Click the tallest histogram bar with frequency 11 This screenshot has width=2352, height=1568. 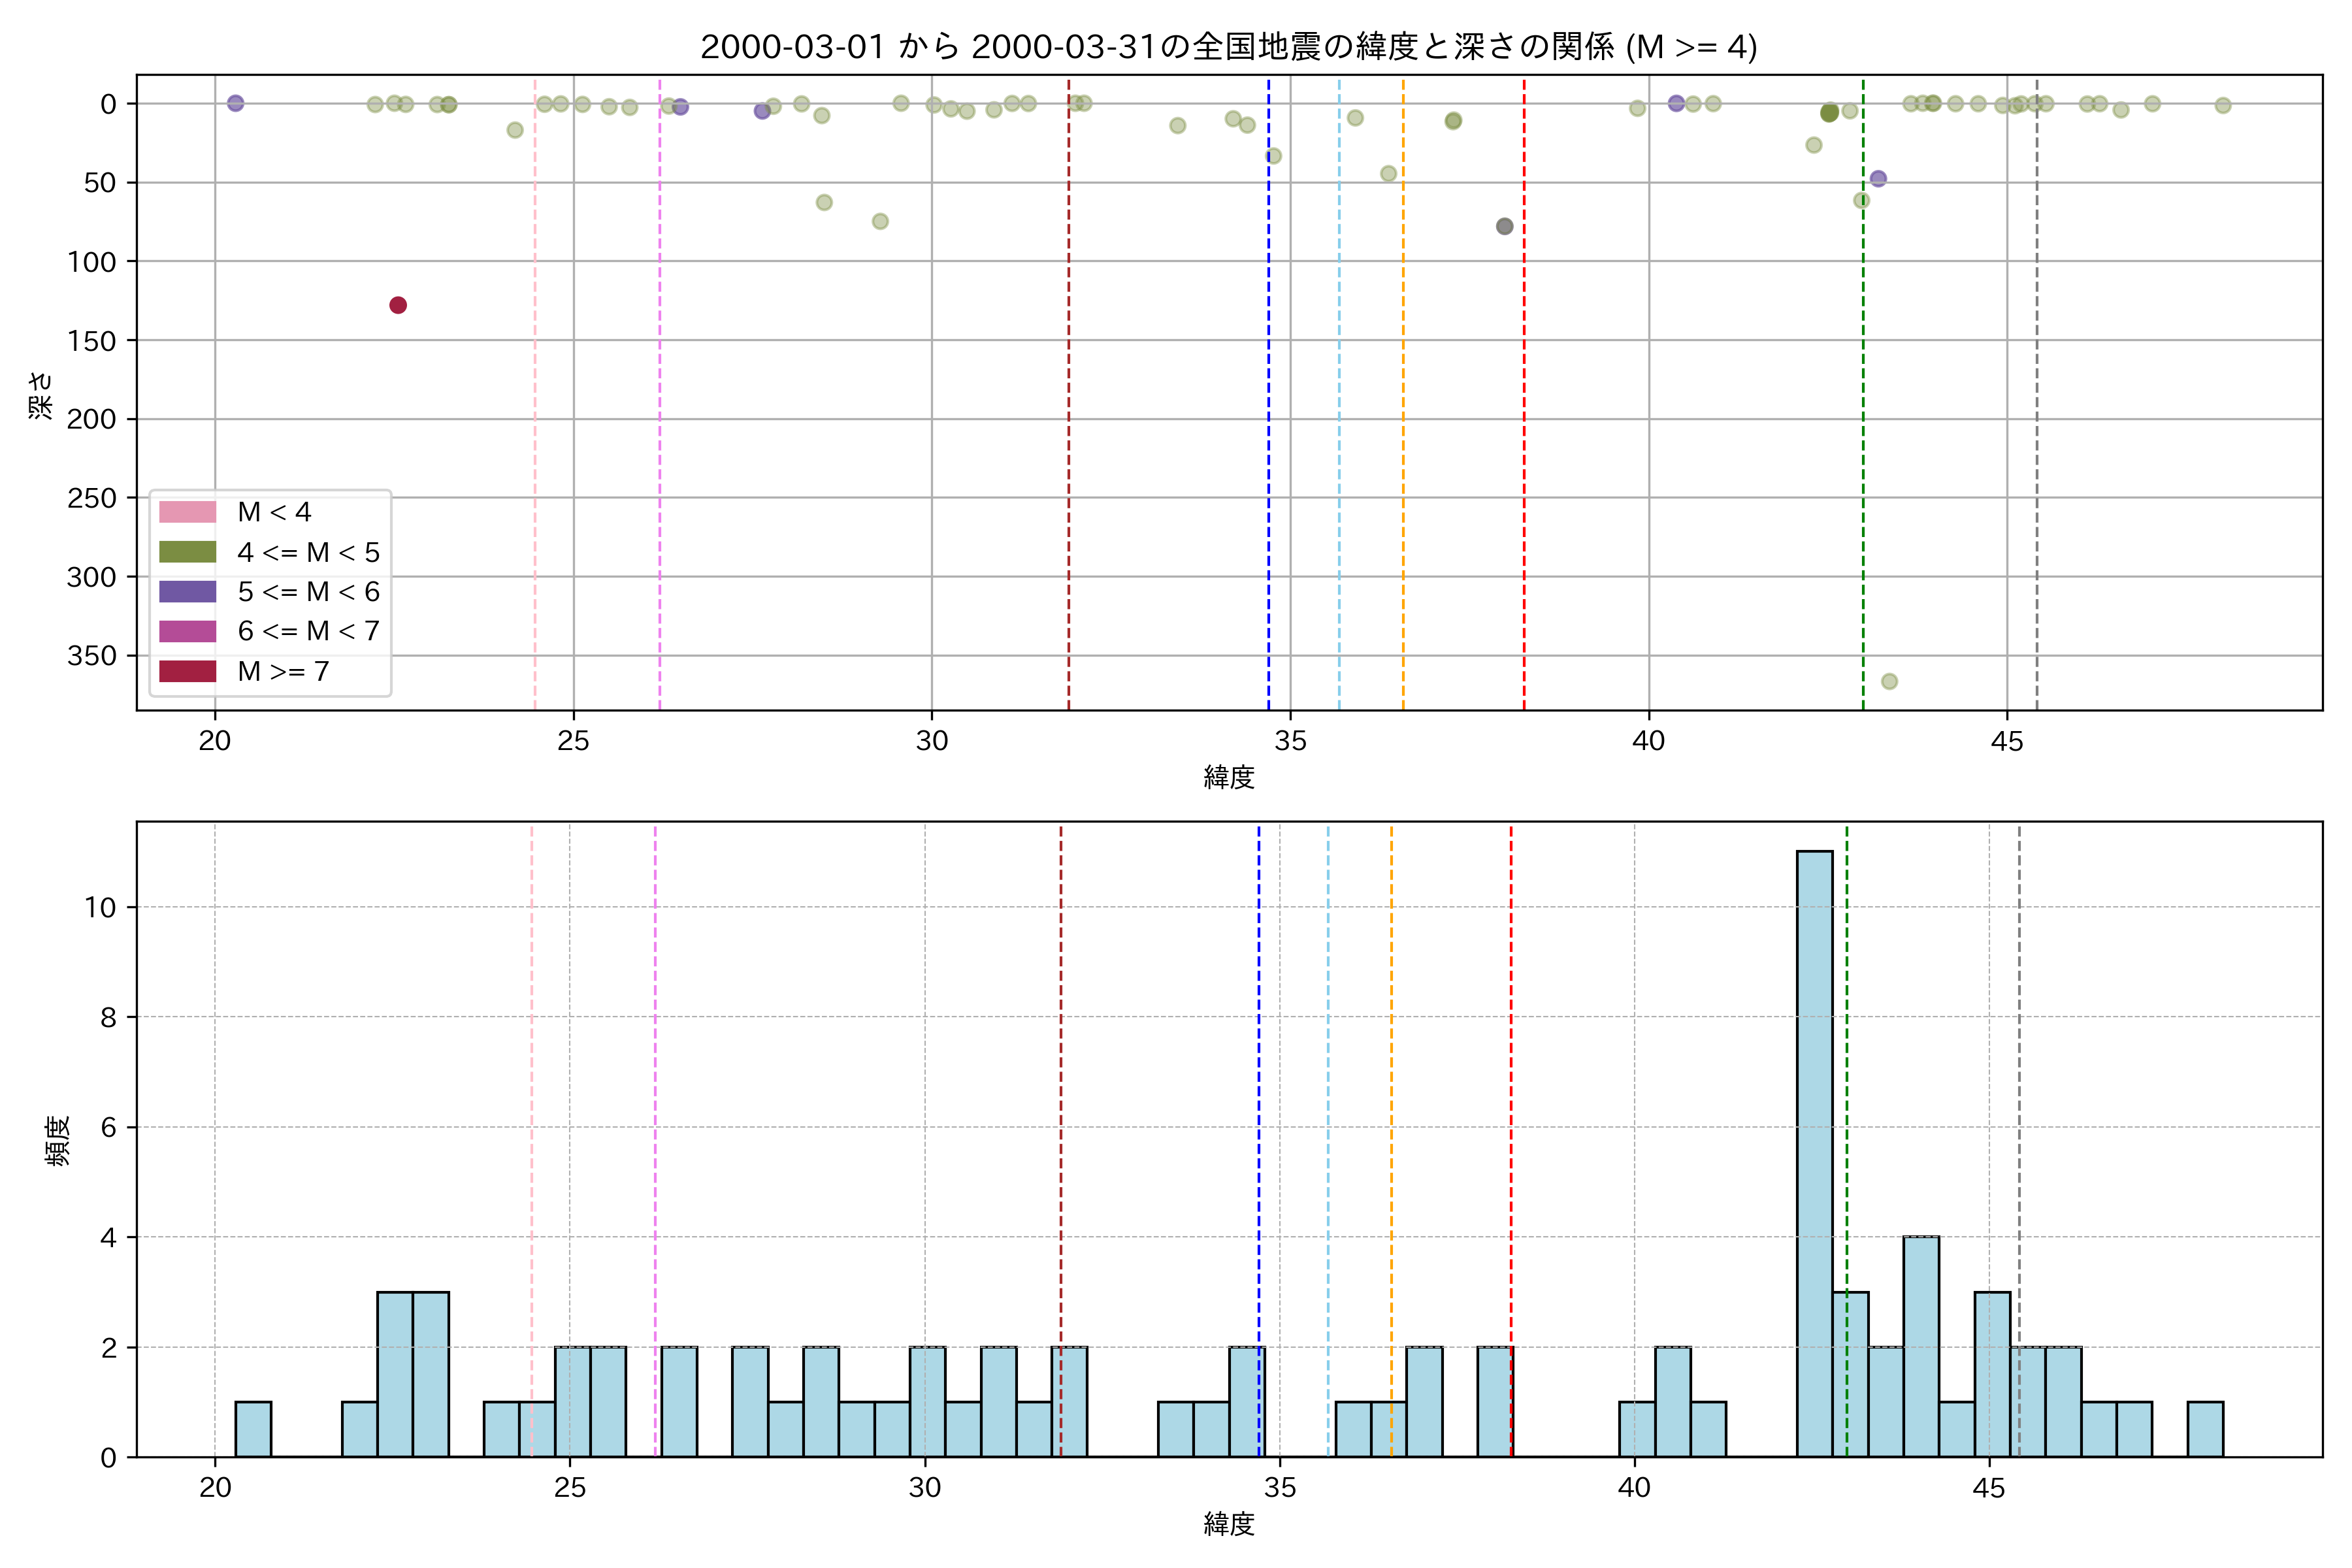click(x=1814, y=1153)
